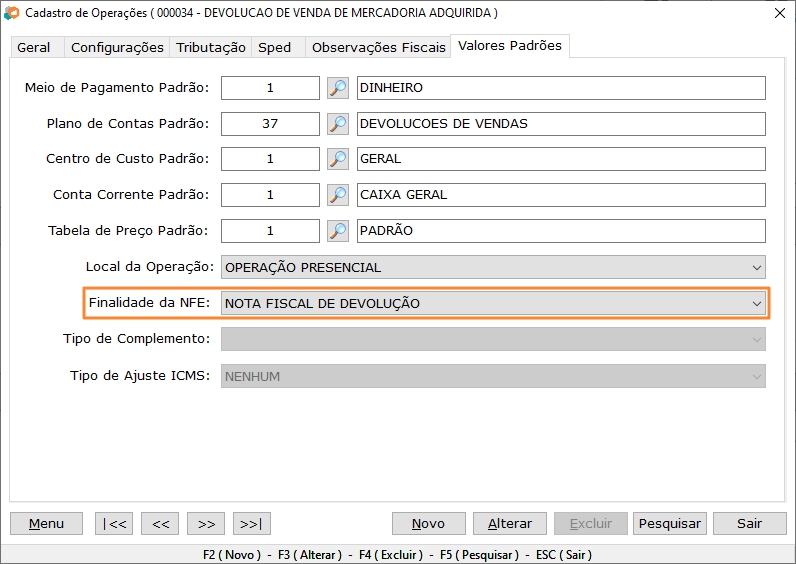This screenshot has width=796, height=564.
Task: Click the Conta Corrente code field
Action: [x=270, y=195]
